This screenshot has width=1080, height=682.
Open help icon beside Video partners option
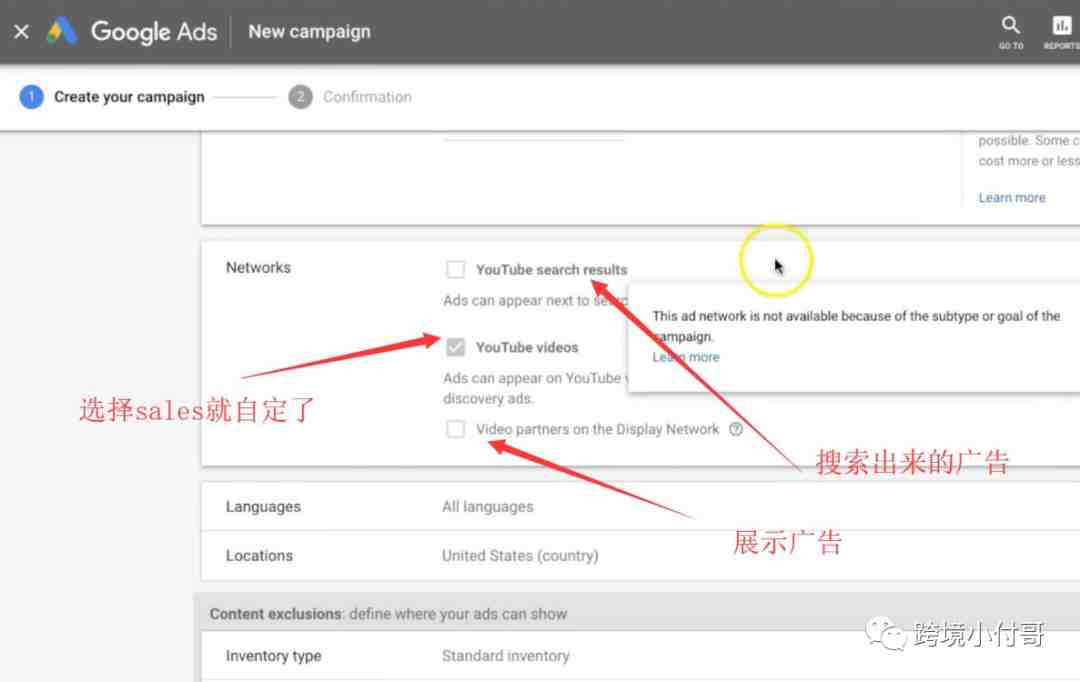point(736,429)
